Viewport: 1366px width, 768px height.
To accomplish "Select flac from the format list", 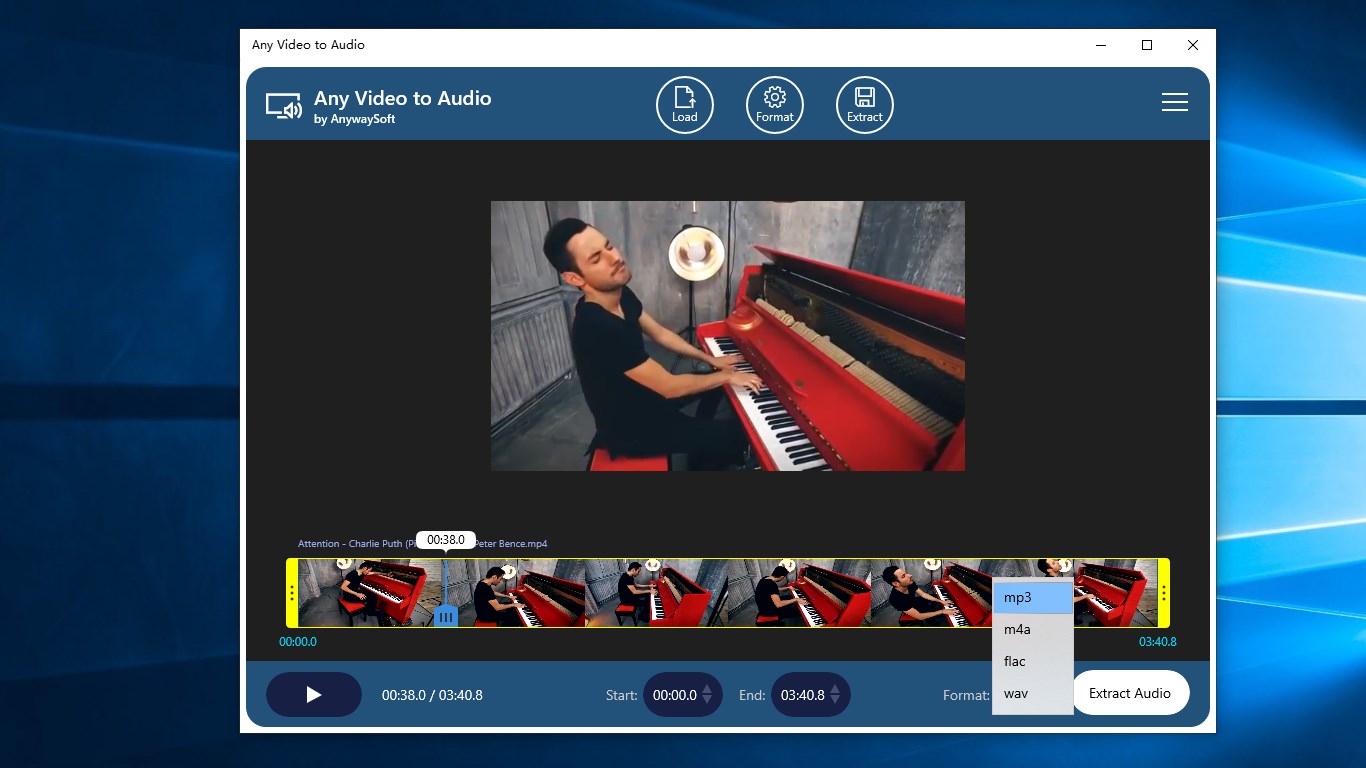I will (1015, 661).
